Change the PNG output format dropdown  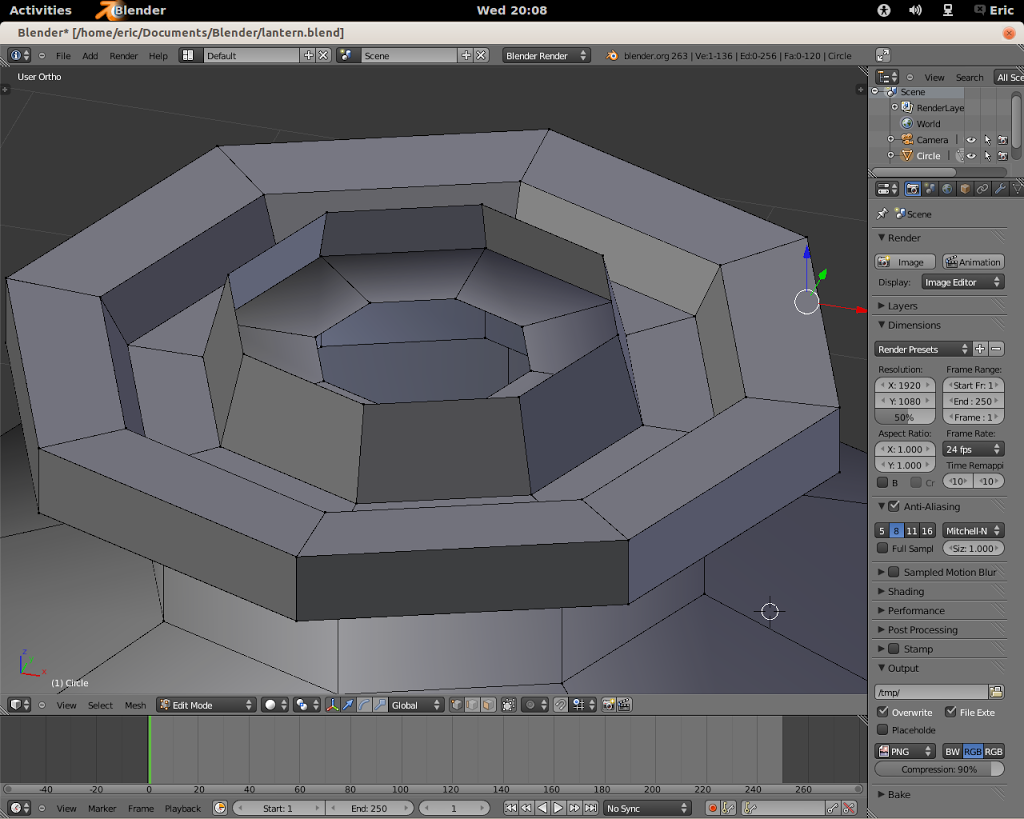click(905, 751)
